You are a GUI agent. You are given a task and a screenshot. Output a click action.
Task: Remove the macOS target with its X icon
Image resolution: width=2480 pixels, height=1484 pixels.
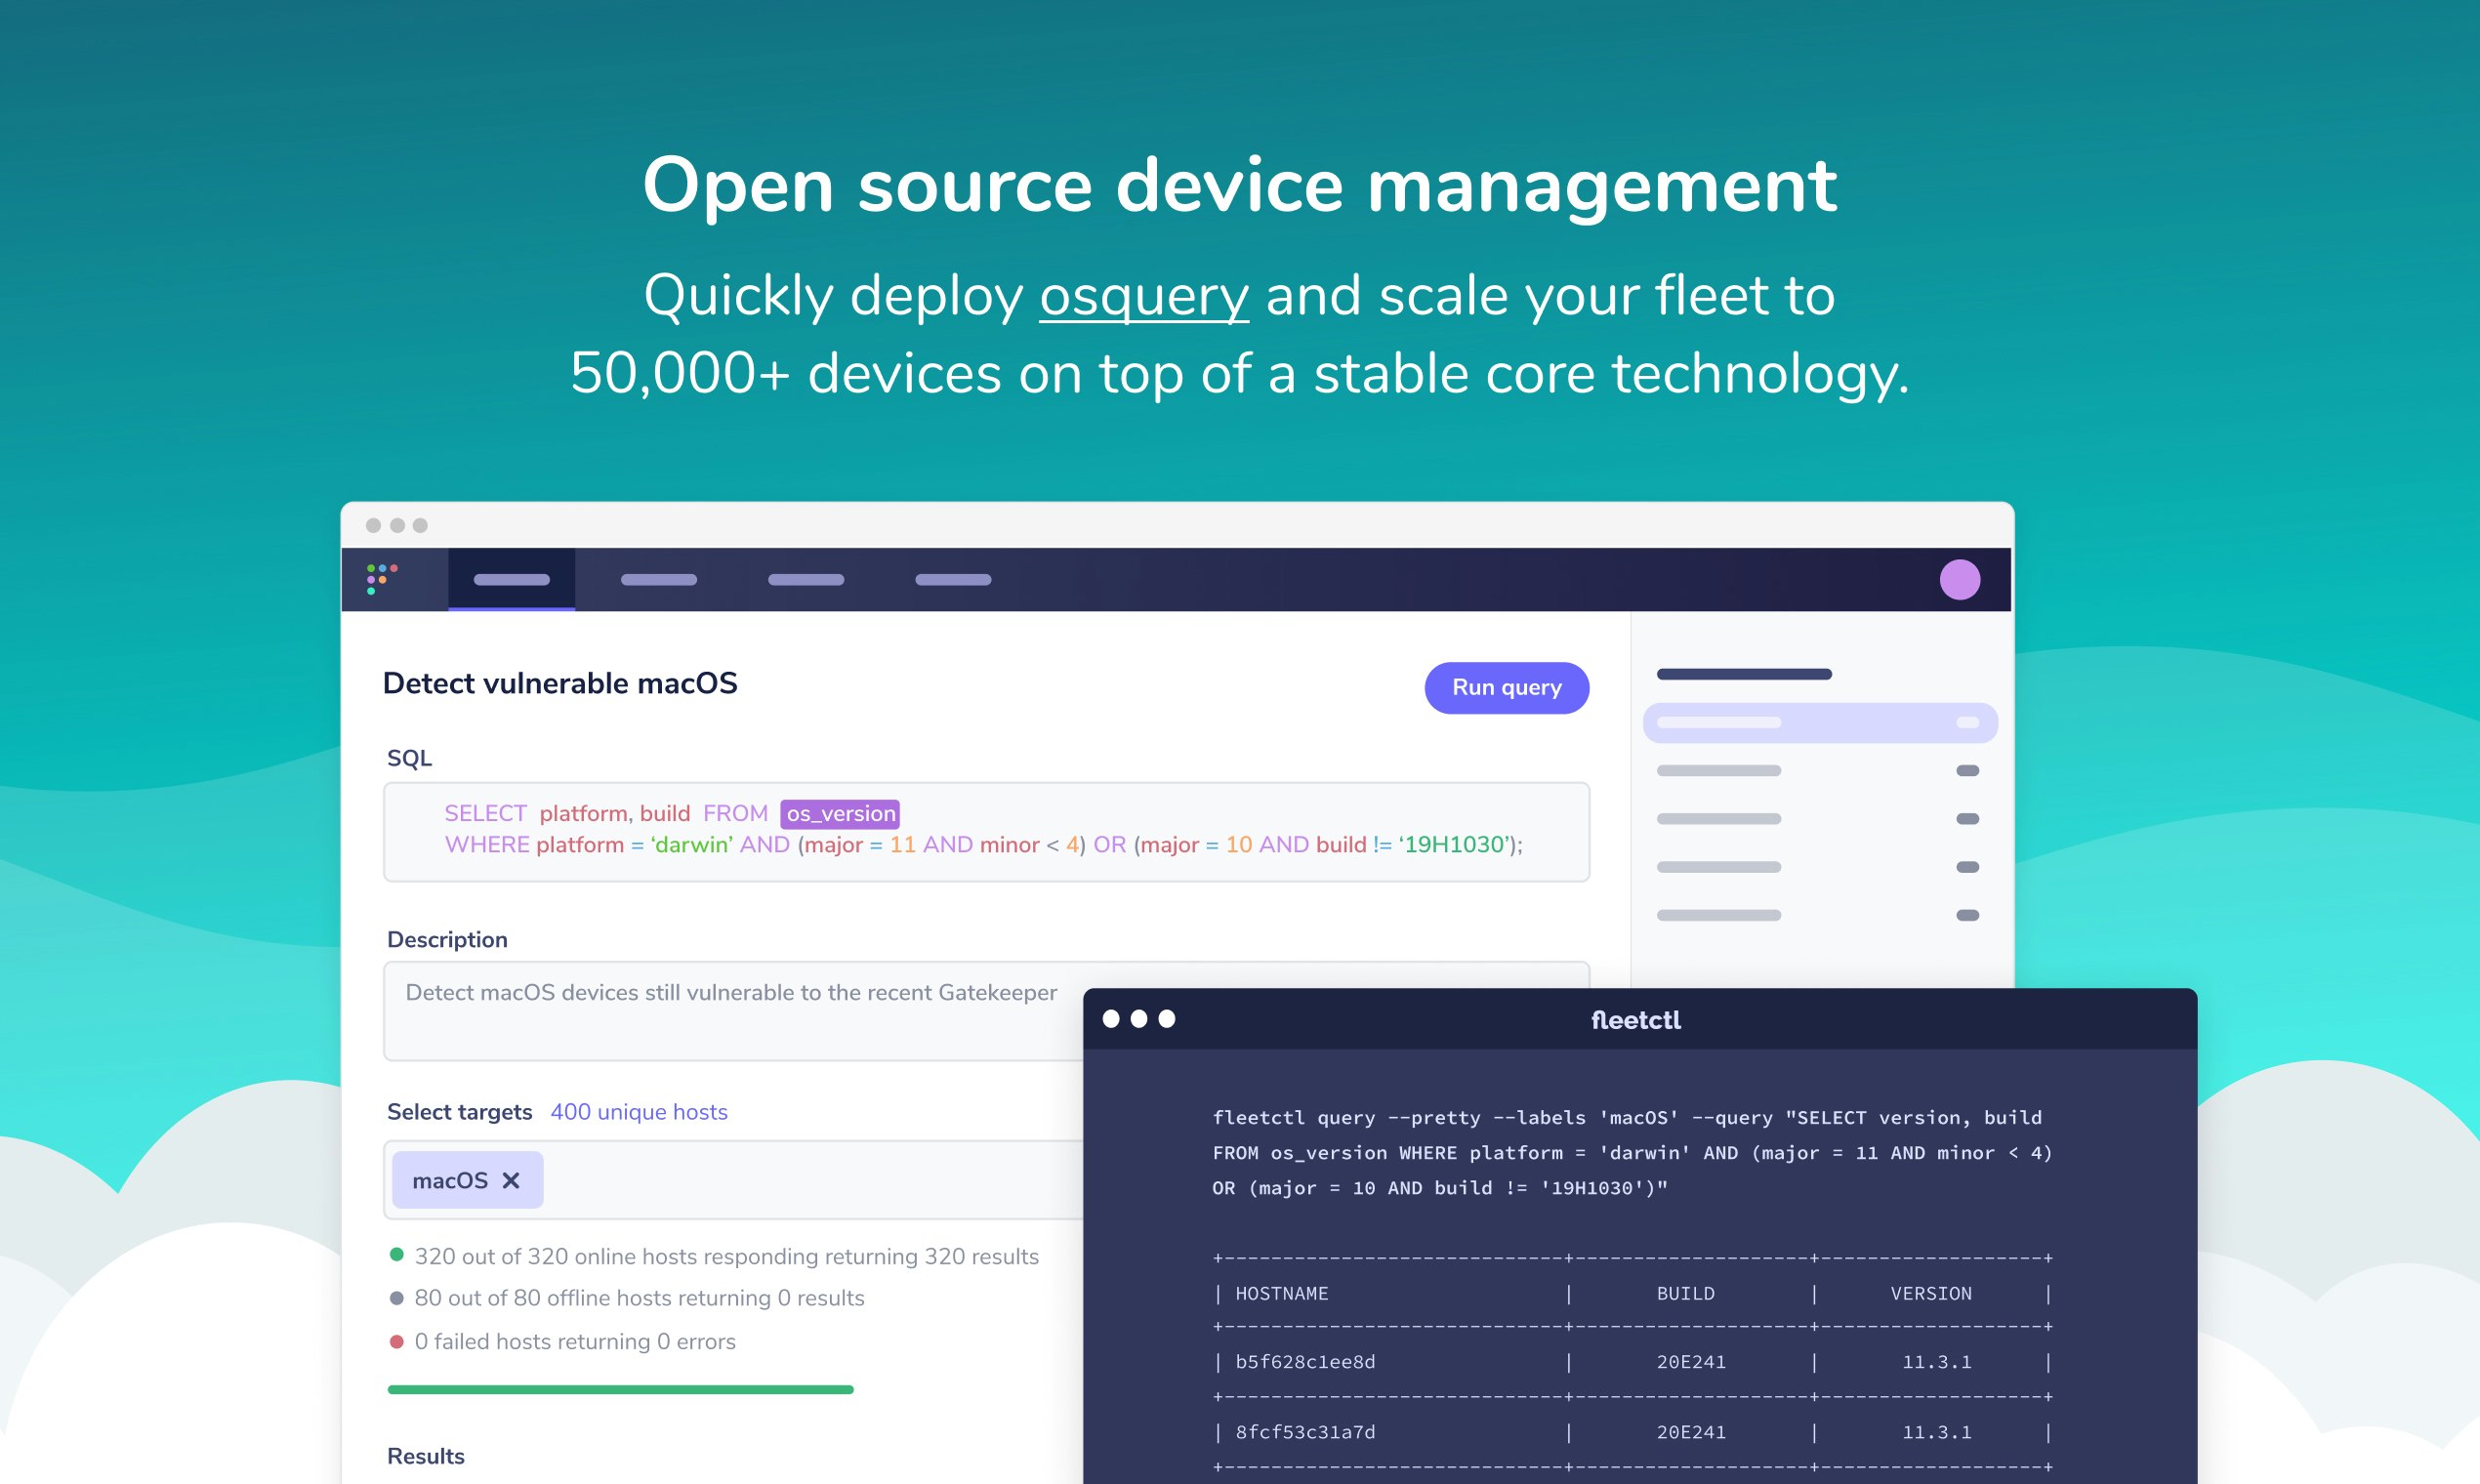point(512,1180)
